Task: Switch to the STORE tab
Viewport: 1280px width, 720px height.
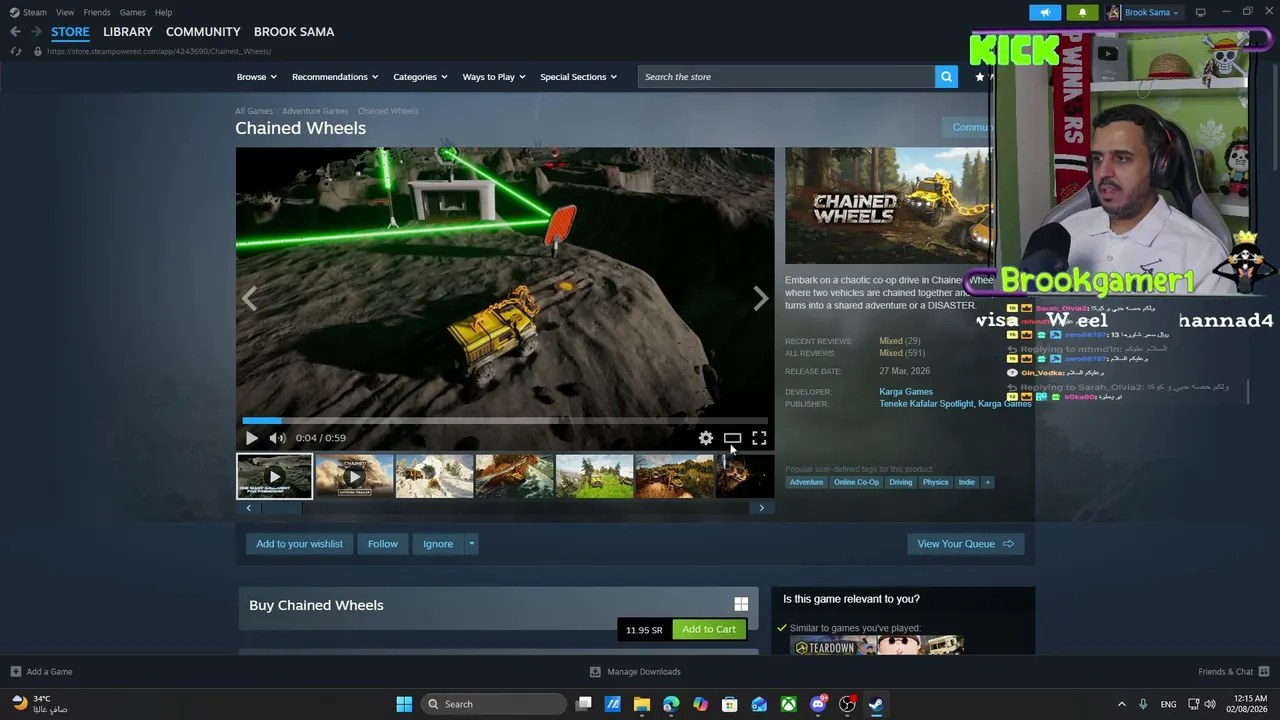Action: click(70, 32)
